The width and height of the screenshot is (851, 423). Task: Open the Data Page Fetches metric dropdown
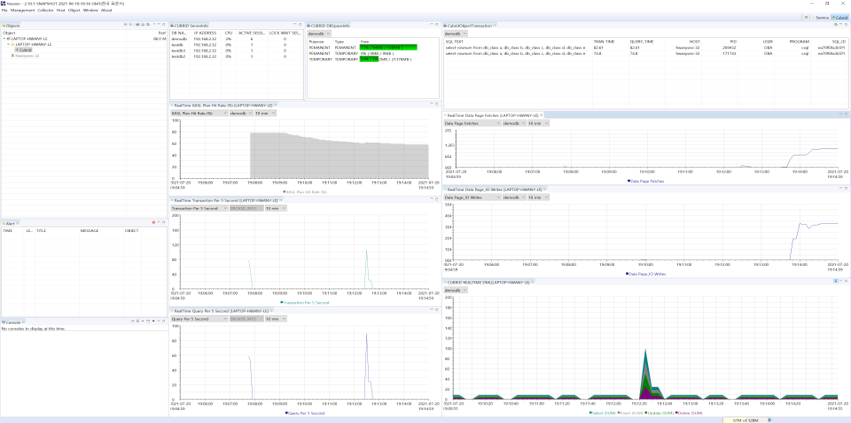[472, 123]
